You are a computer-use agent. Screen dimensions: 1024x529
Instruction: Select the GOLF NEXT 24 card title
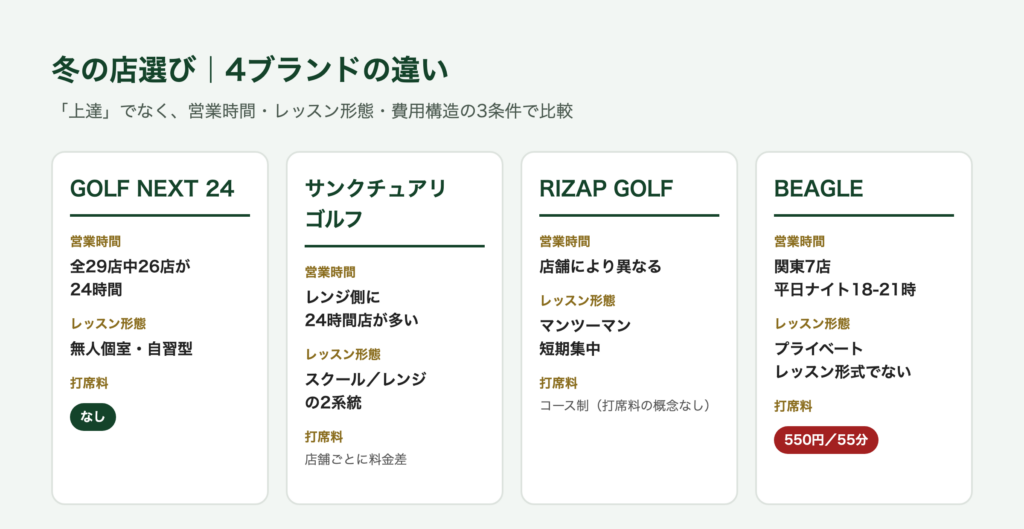(x=152, y=189)
